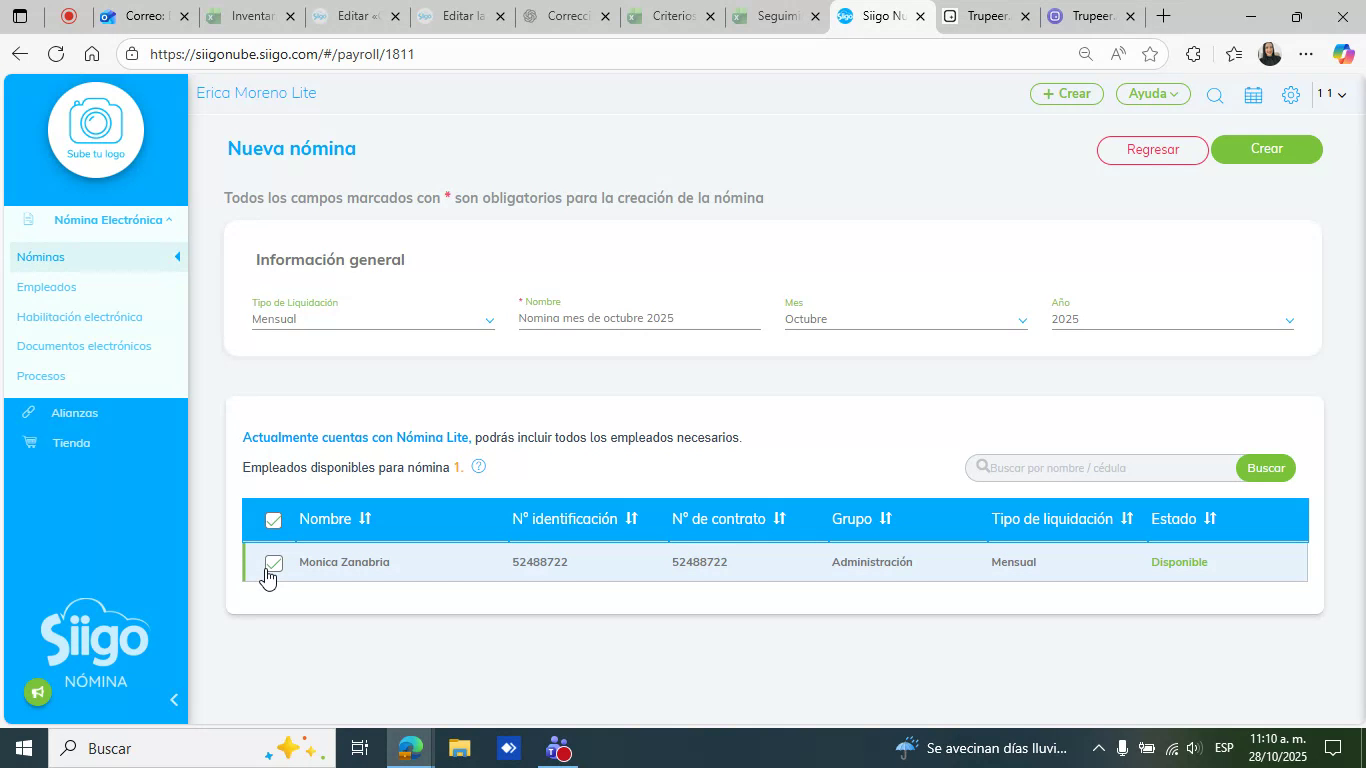Click the weather widget in taskbar
This screenshot has width=1366, height=768.
(x=982, y=748)
